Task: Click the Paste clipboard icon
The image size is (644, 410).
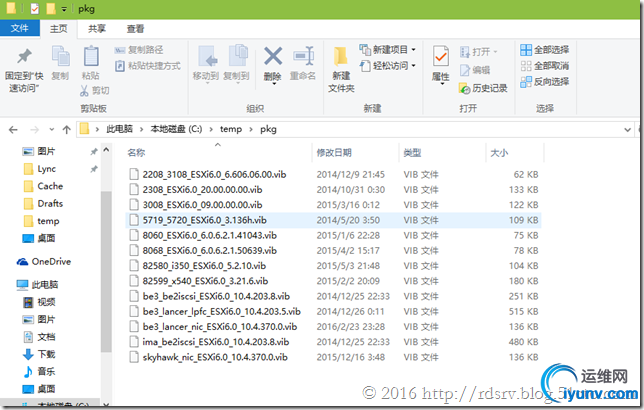Action: [91, 57]
